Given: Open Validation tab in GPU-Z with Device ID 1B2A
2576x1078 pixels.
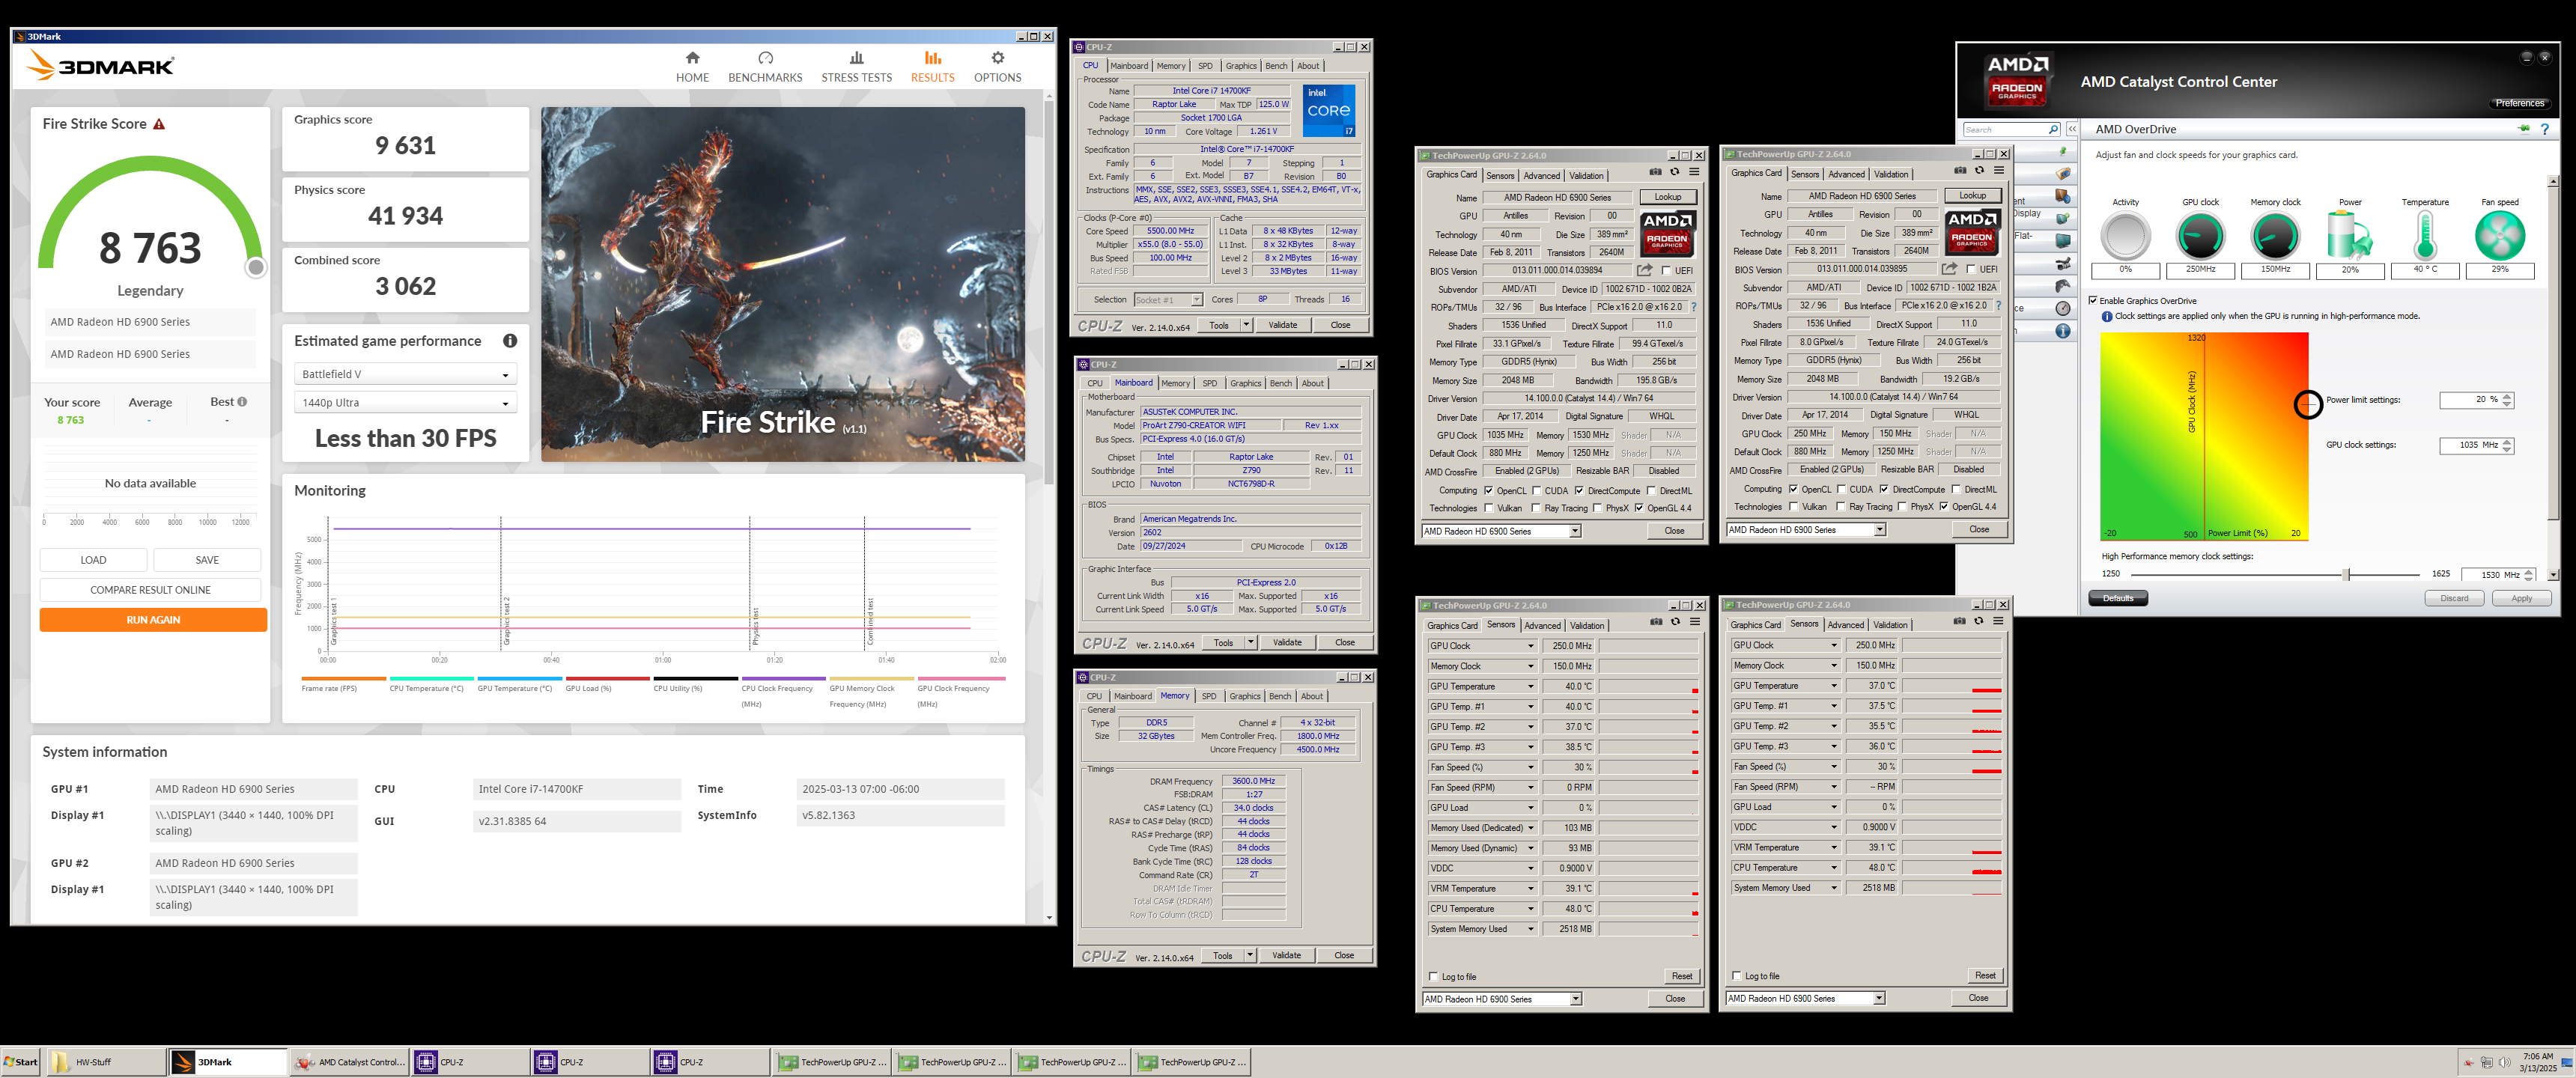Looking at the screenshot, I should click(1890, 174).
